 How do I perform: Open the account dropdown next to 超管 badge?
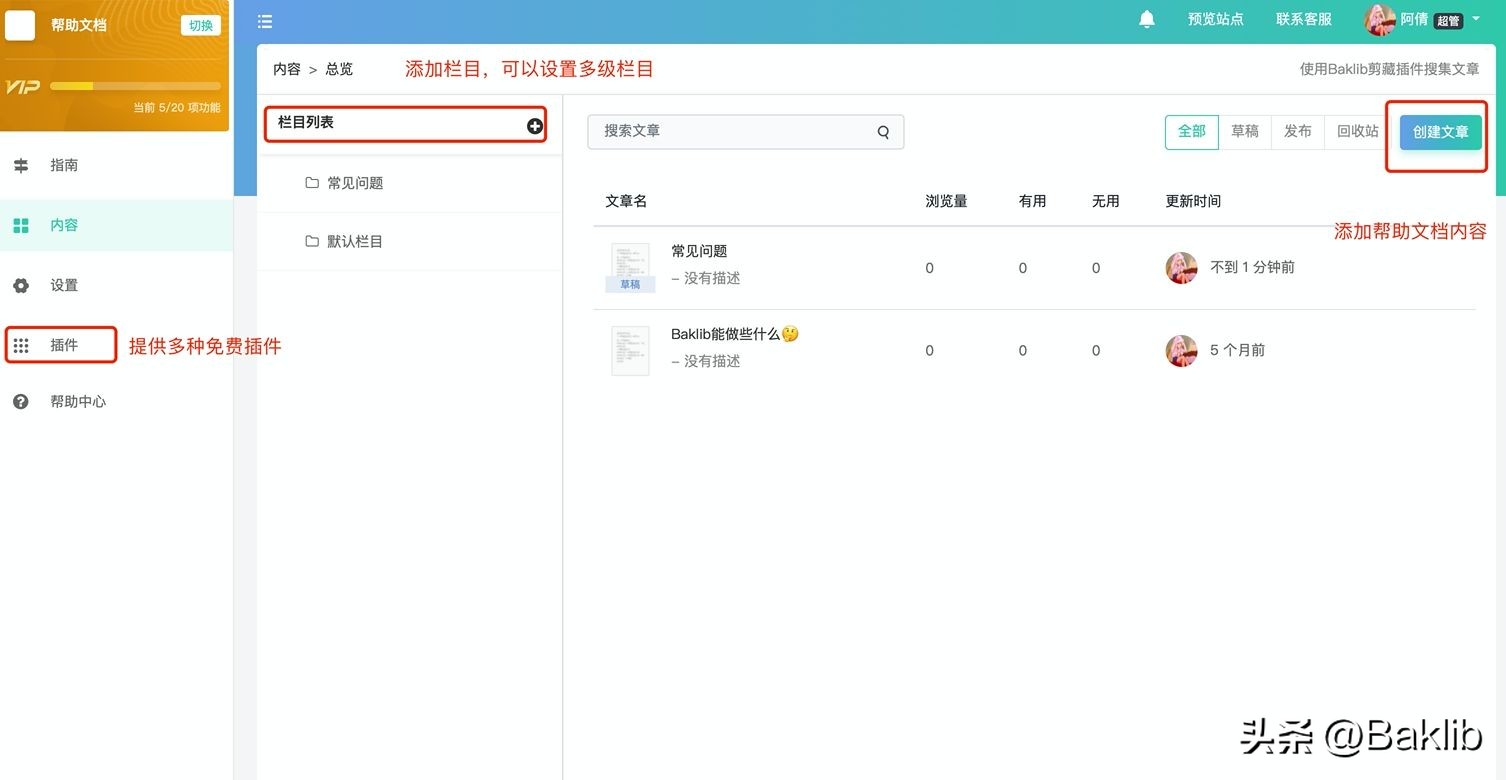[x=1476, y=19]
